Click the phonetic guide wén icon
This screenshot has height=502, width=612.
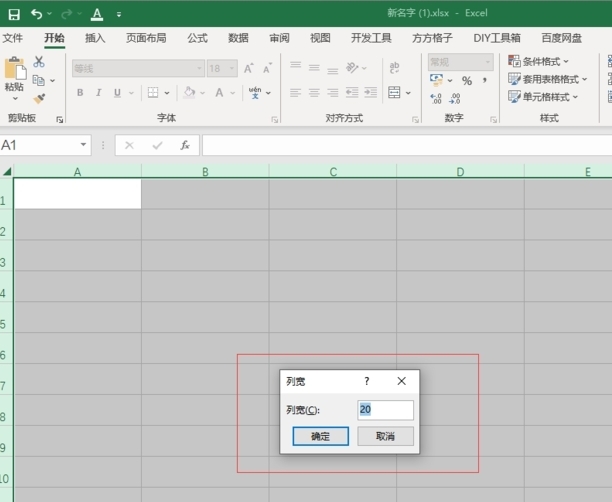pyautogui.click(x=255, y=93)
